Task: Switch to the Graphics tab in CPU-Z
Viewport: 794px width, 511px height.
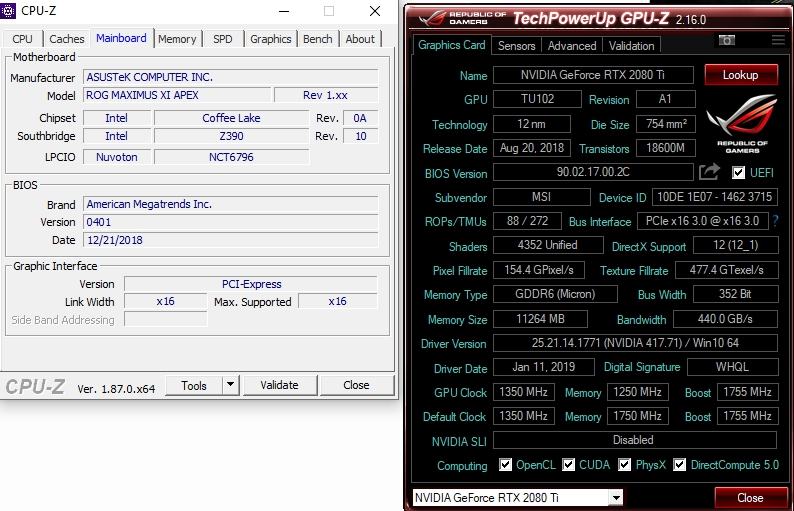Action: 270,39
